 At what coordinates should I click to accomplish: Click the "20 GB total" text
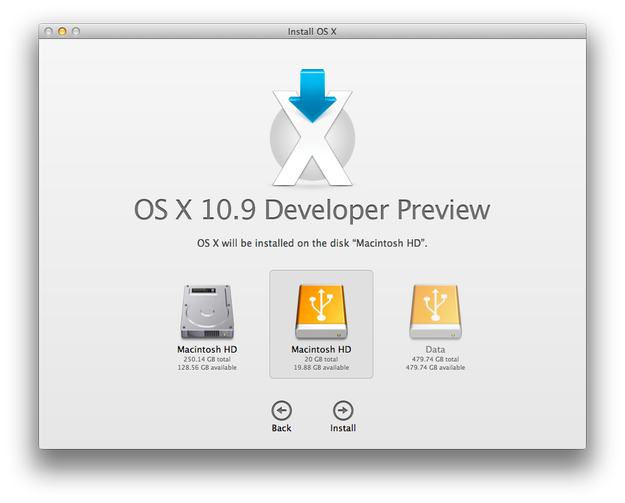(321, 359)
